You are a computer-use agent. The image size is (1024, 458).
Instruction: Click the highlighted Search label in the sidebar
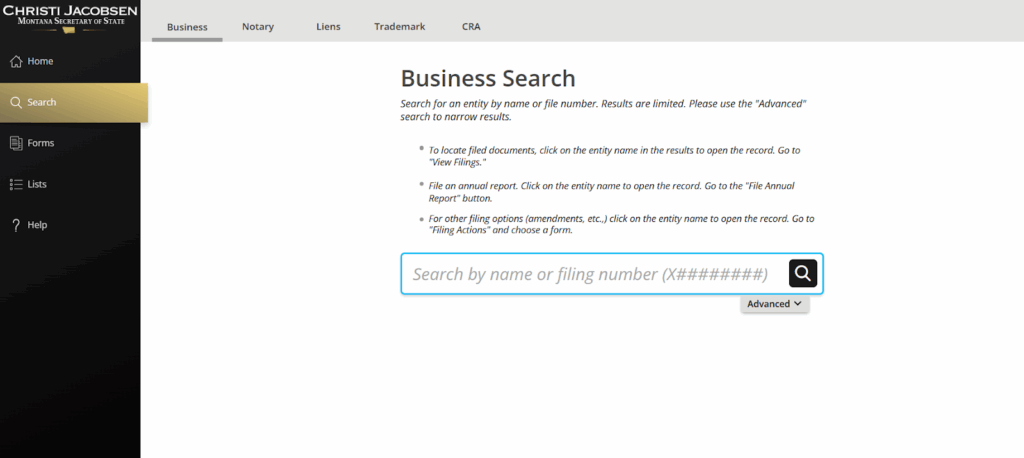(42, 103)
